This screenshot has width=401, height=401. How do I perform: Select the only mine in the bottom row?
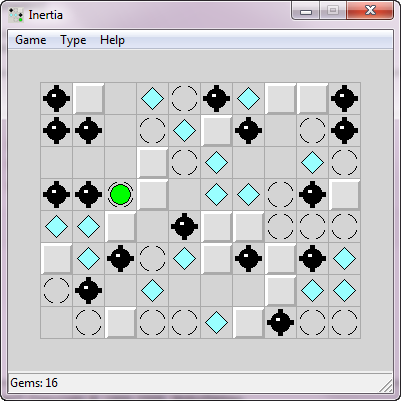pyautogui.click(x=280, y=322)
